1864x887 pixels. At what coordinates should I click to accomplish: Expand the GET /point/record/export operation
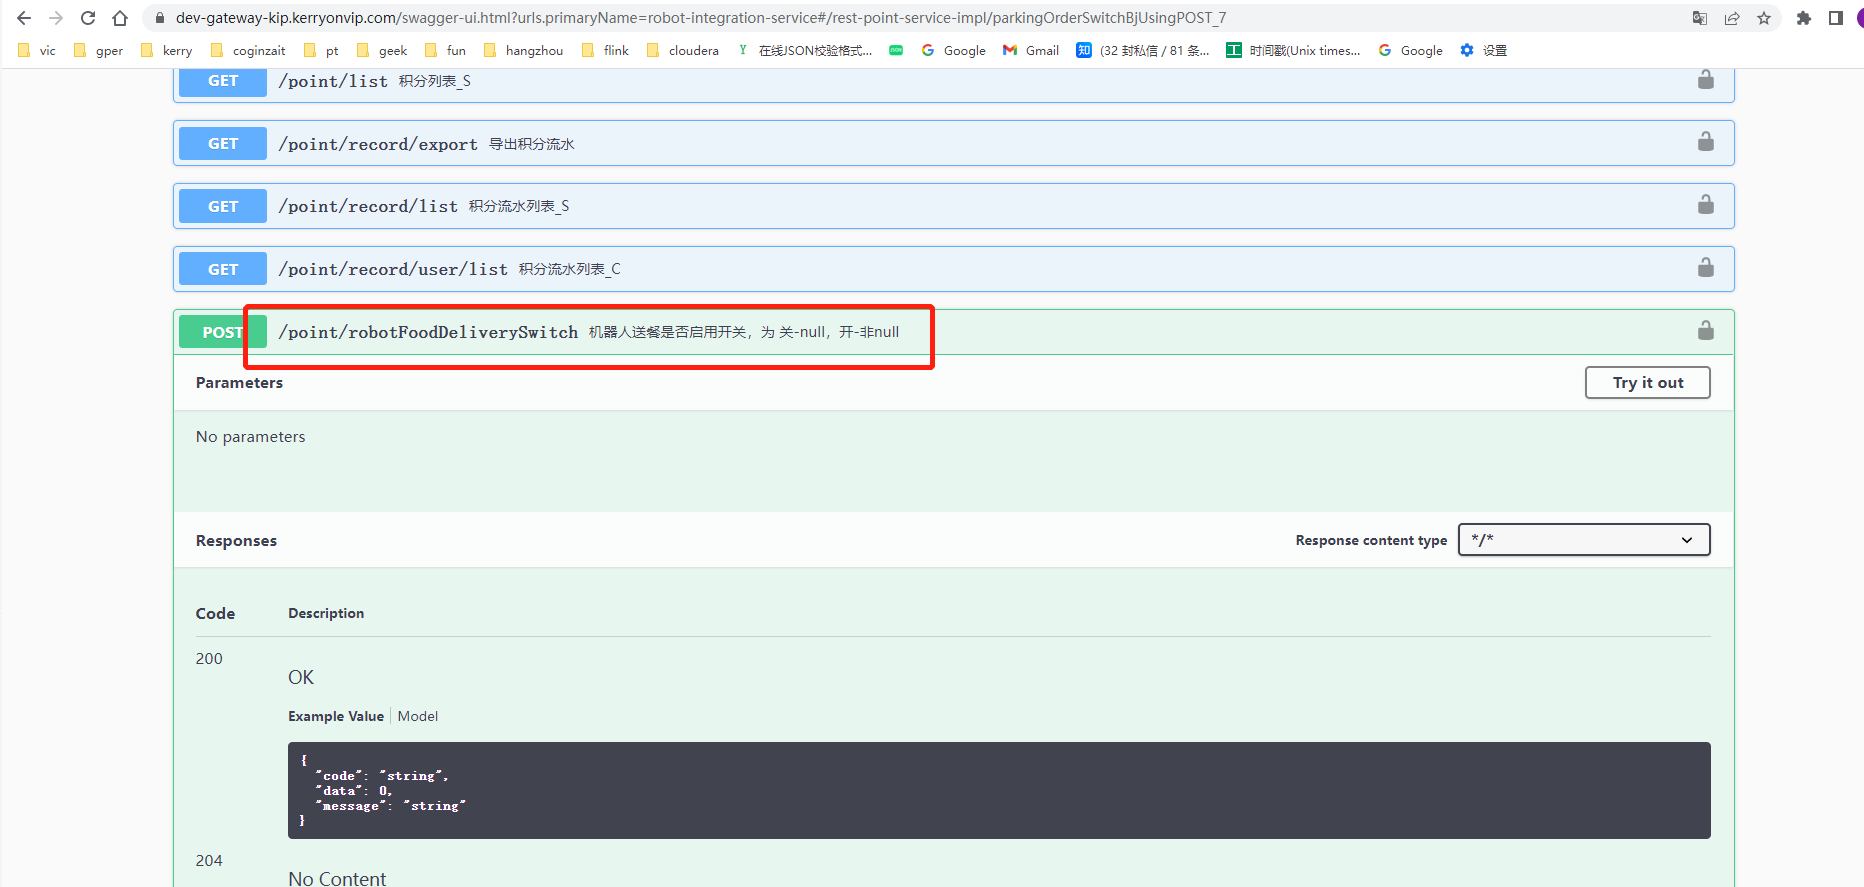click(x=953, y=143)
